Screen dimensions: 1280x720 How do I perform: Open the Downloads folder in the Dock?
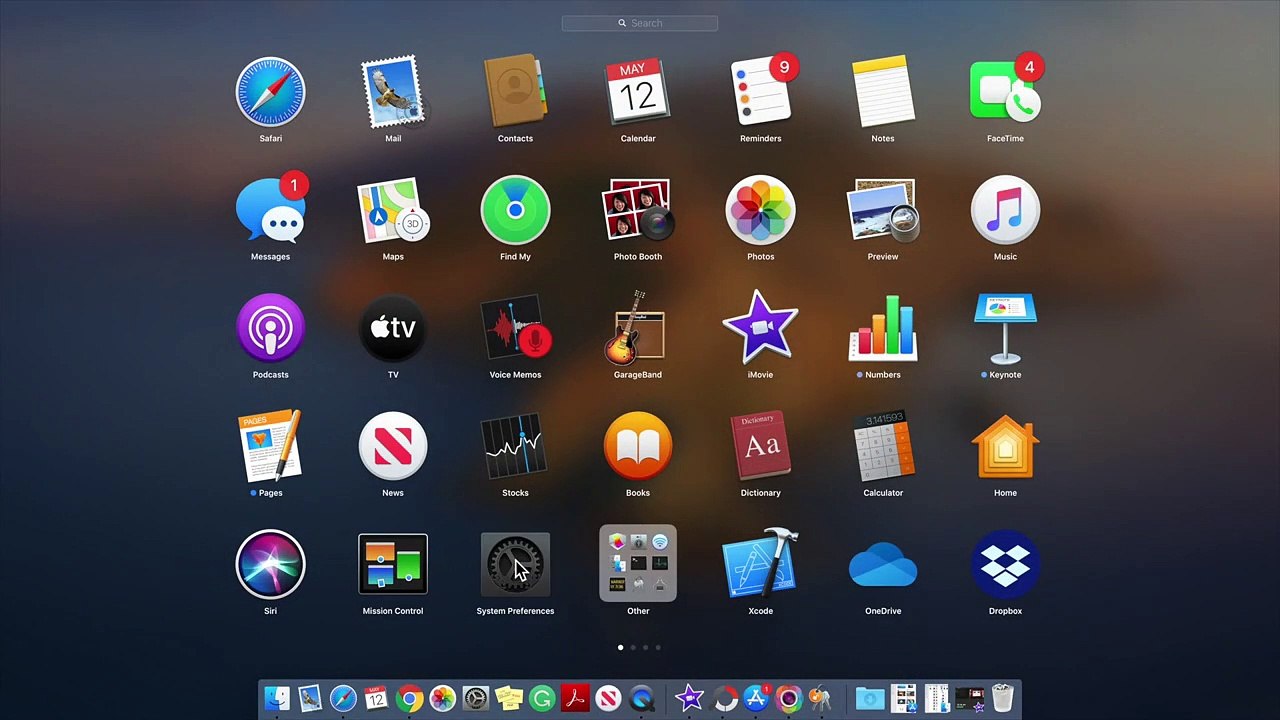click(870, 698)
